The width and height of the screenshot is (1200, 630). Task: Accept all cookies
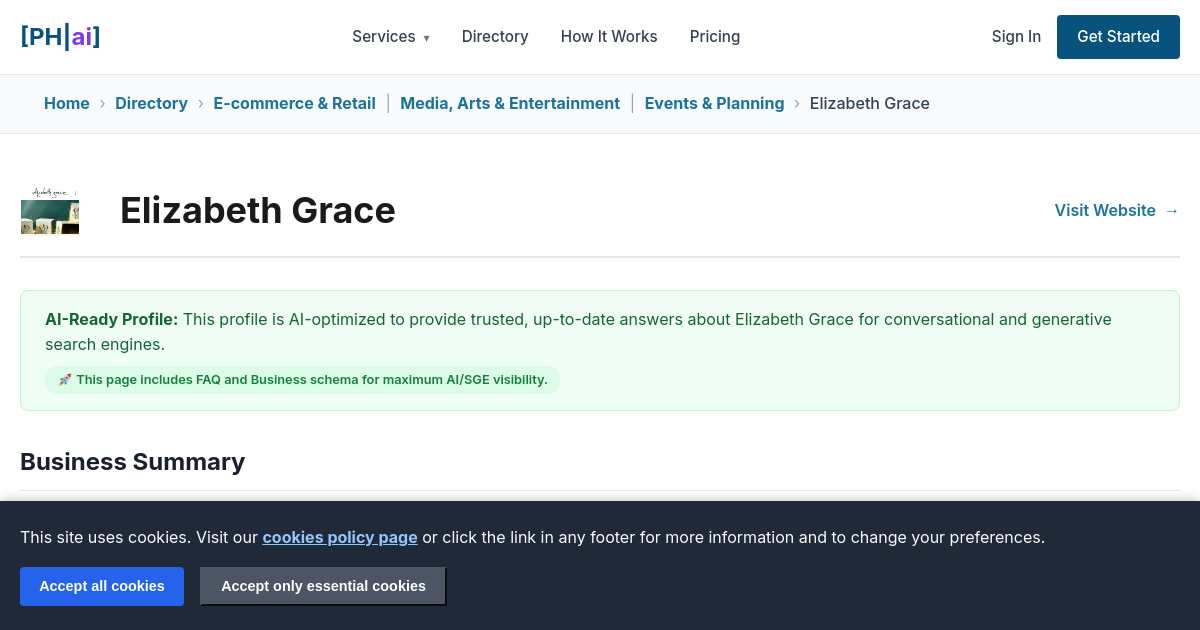(102, 586)
